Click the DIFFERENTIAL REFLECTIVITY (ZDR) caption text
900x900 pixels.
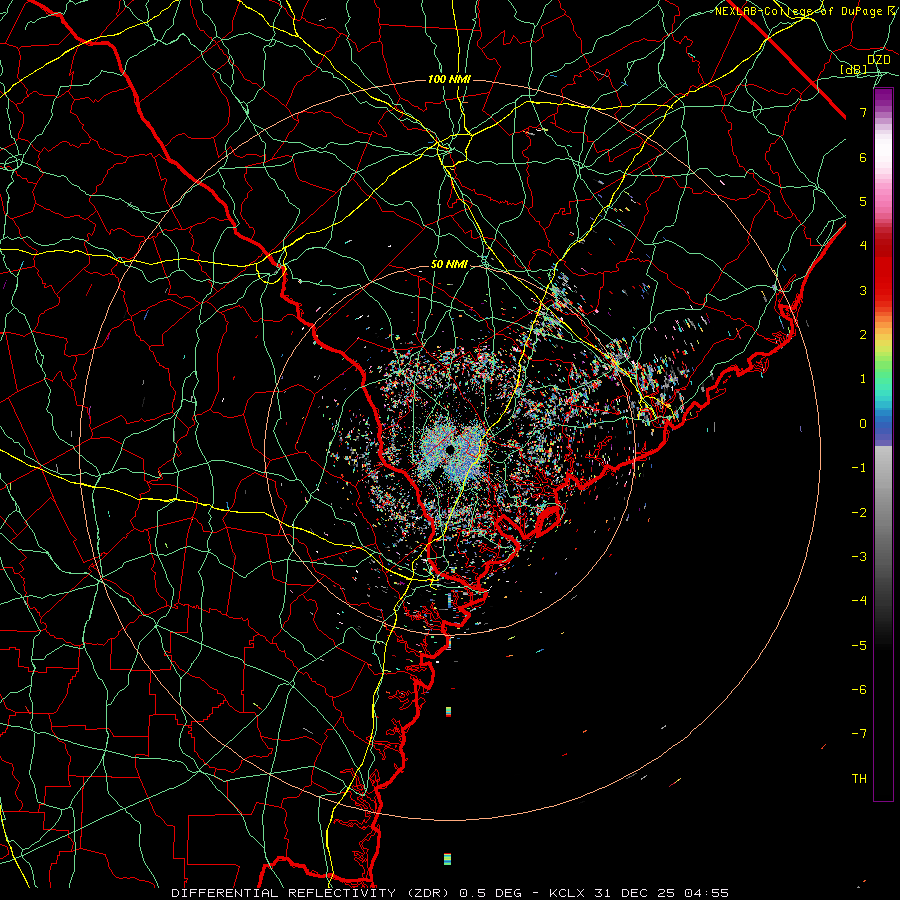(x=312, y=893)
